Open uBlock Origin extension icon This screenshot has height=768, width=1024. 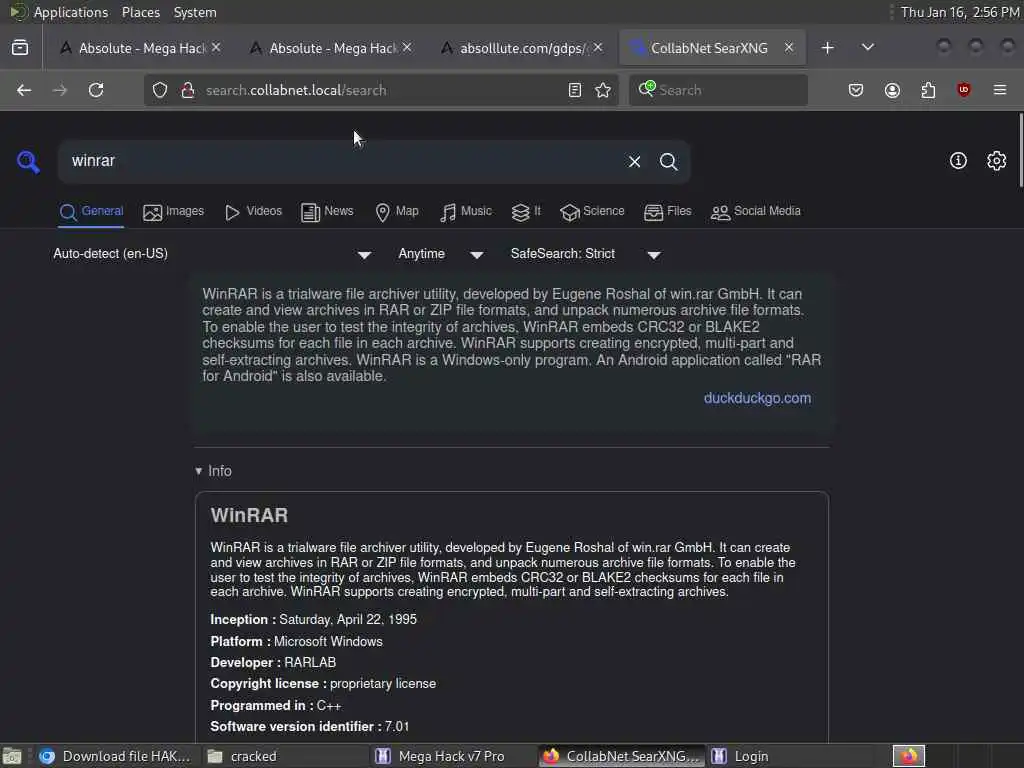[x=964, y=90]
